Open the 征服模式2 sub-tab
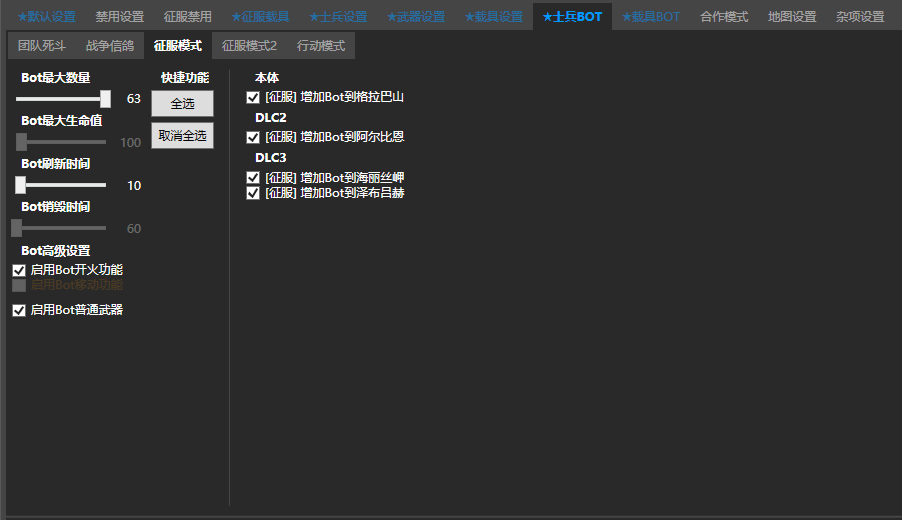The width and height of the screenshot is (902, 520). (x=249, y=46)
